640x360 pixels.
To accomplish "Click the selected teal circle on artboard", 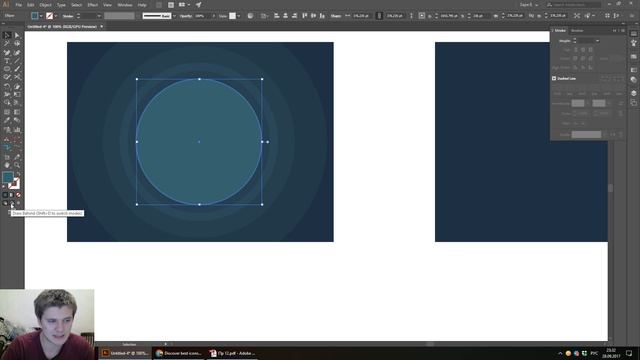I will coord(199,142).
